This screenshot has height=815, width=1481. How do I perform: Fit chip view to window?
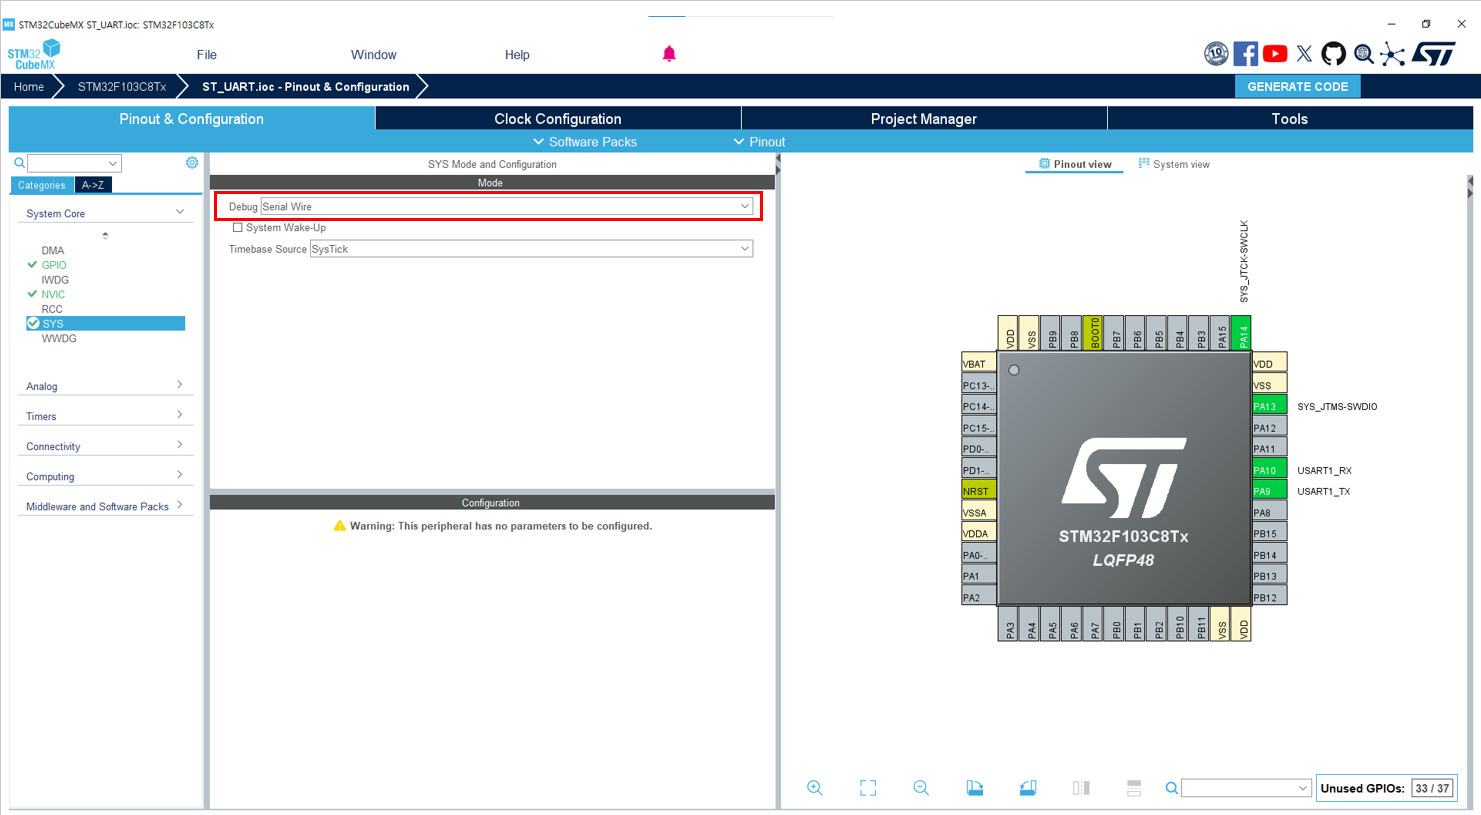pyautogui.click(x=868, y=788)
